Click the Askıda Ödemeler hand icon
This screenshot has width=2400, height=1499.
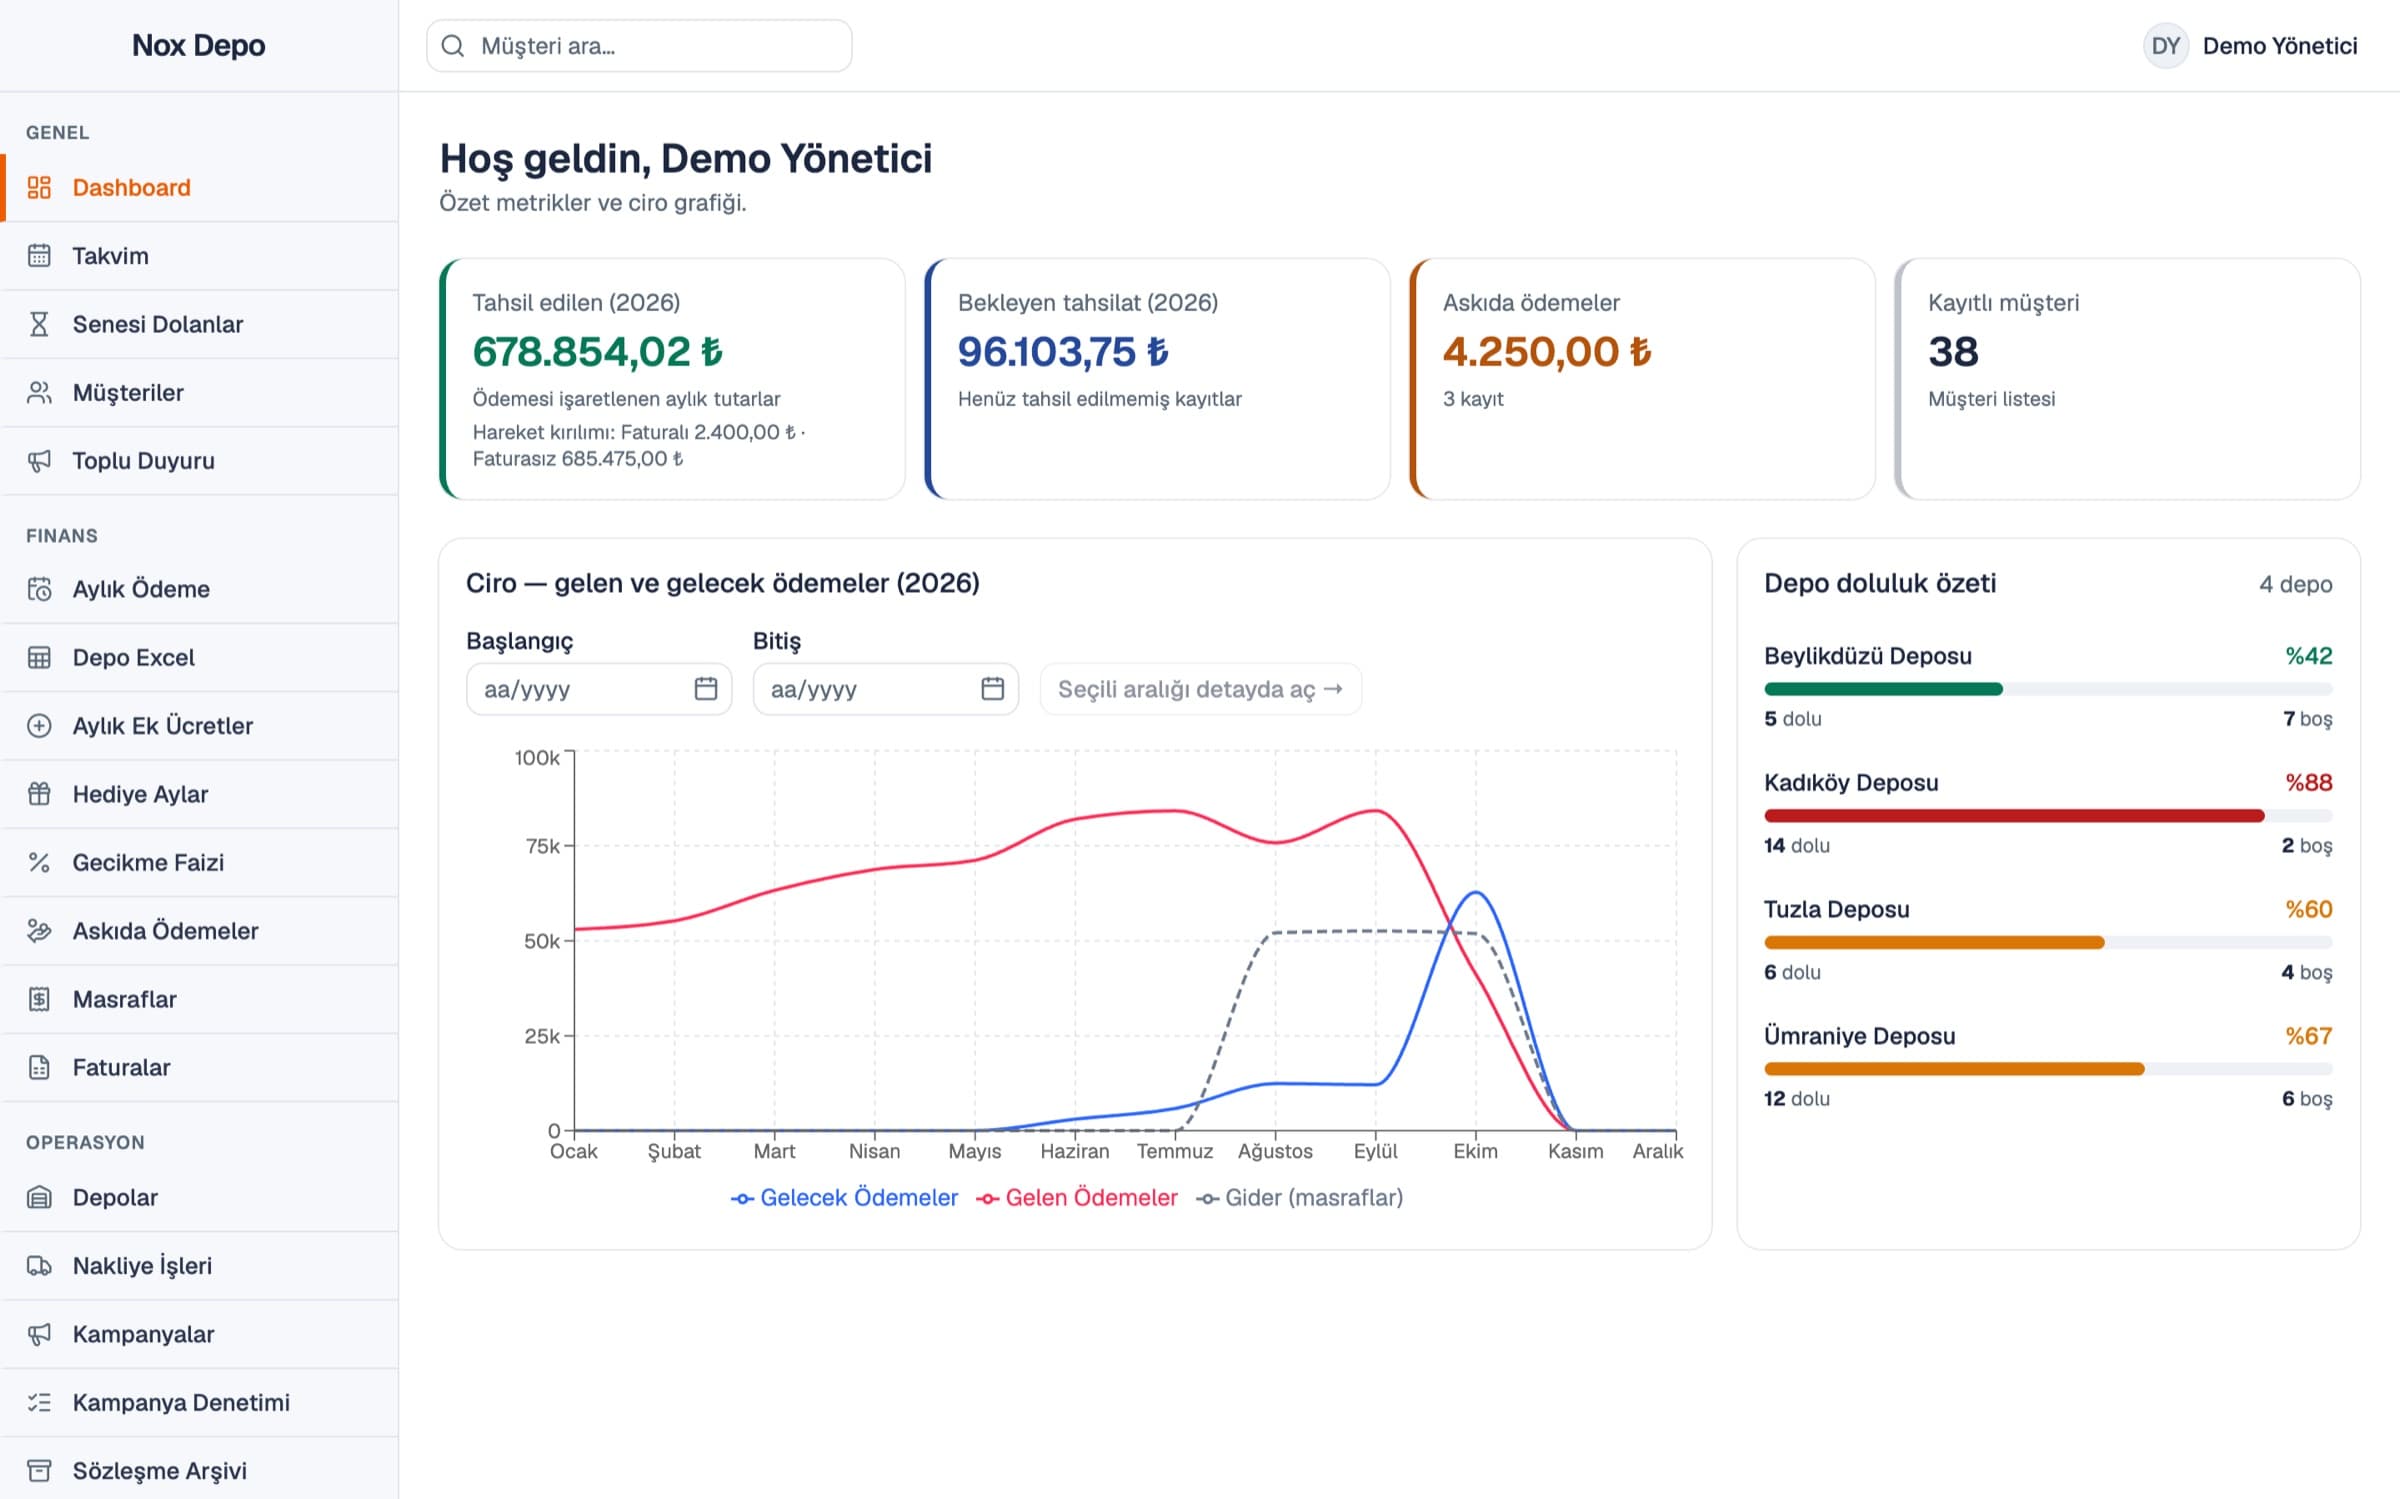[39, 930]
